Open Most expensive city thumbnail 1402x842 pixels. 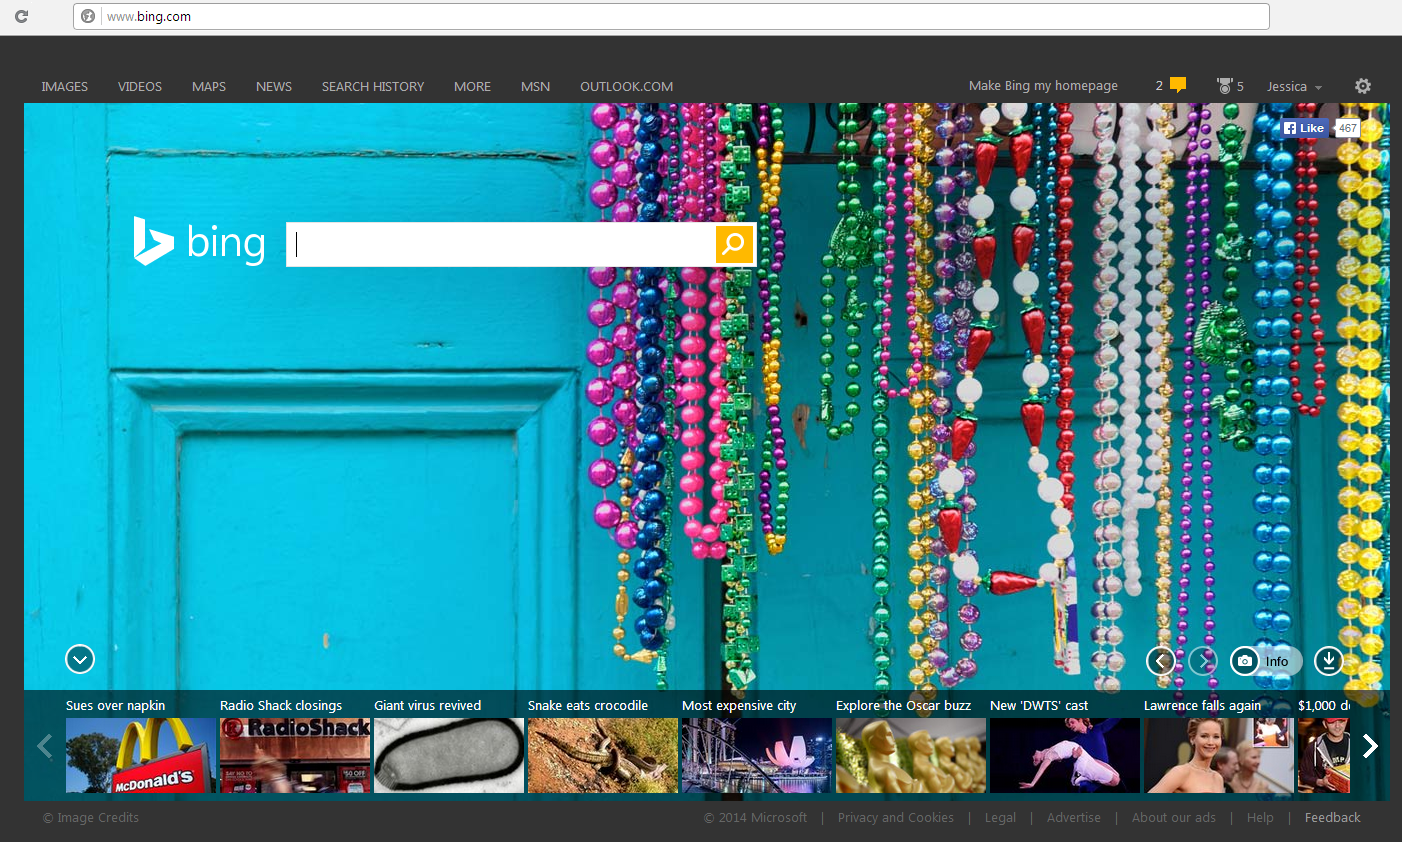click(757, 755)
